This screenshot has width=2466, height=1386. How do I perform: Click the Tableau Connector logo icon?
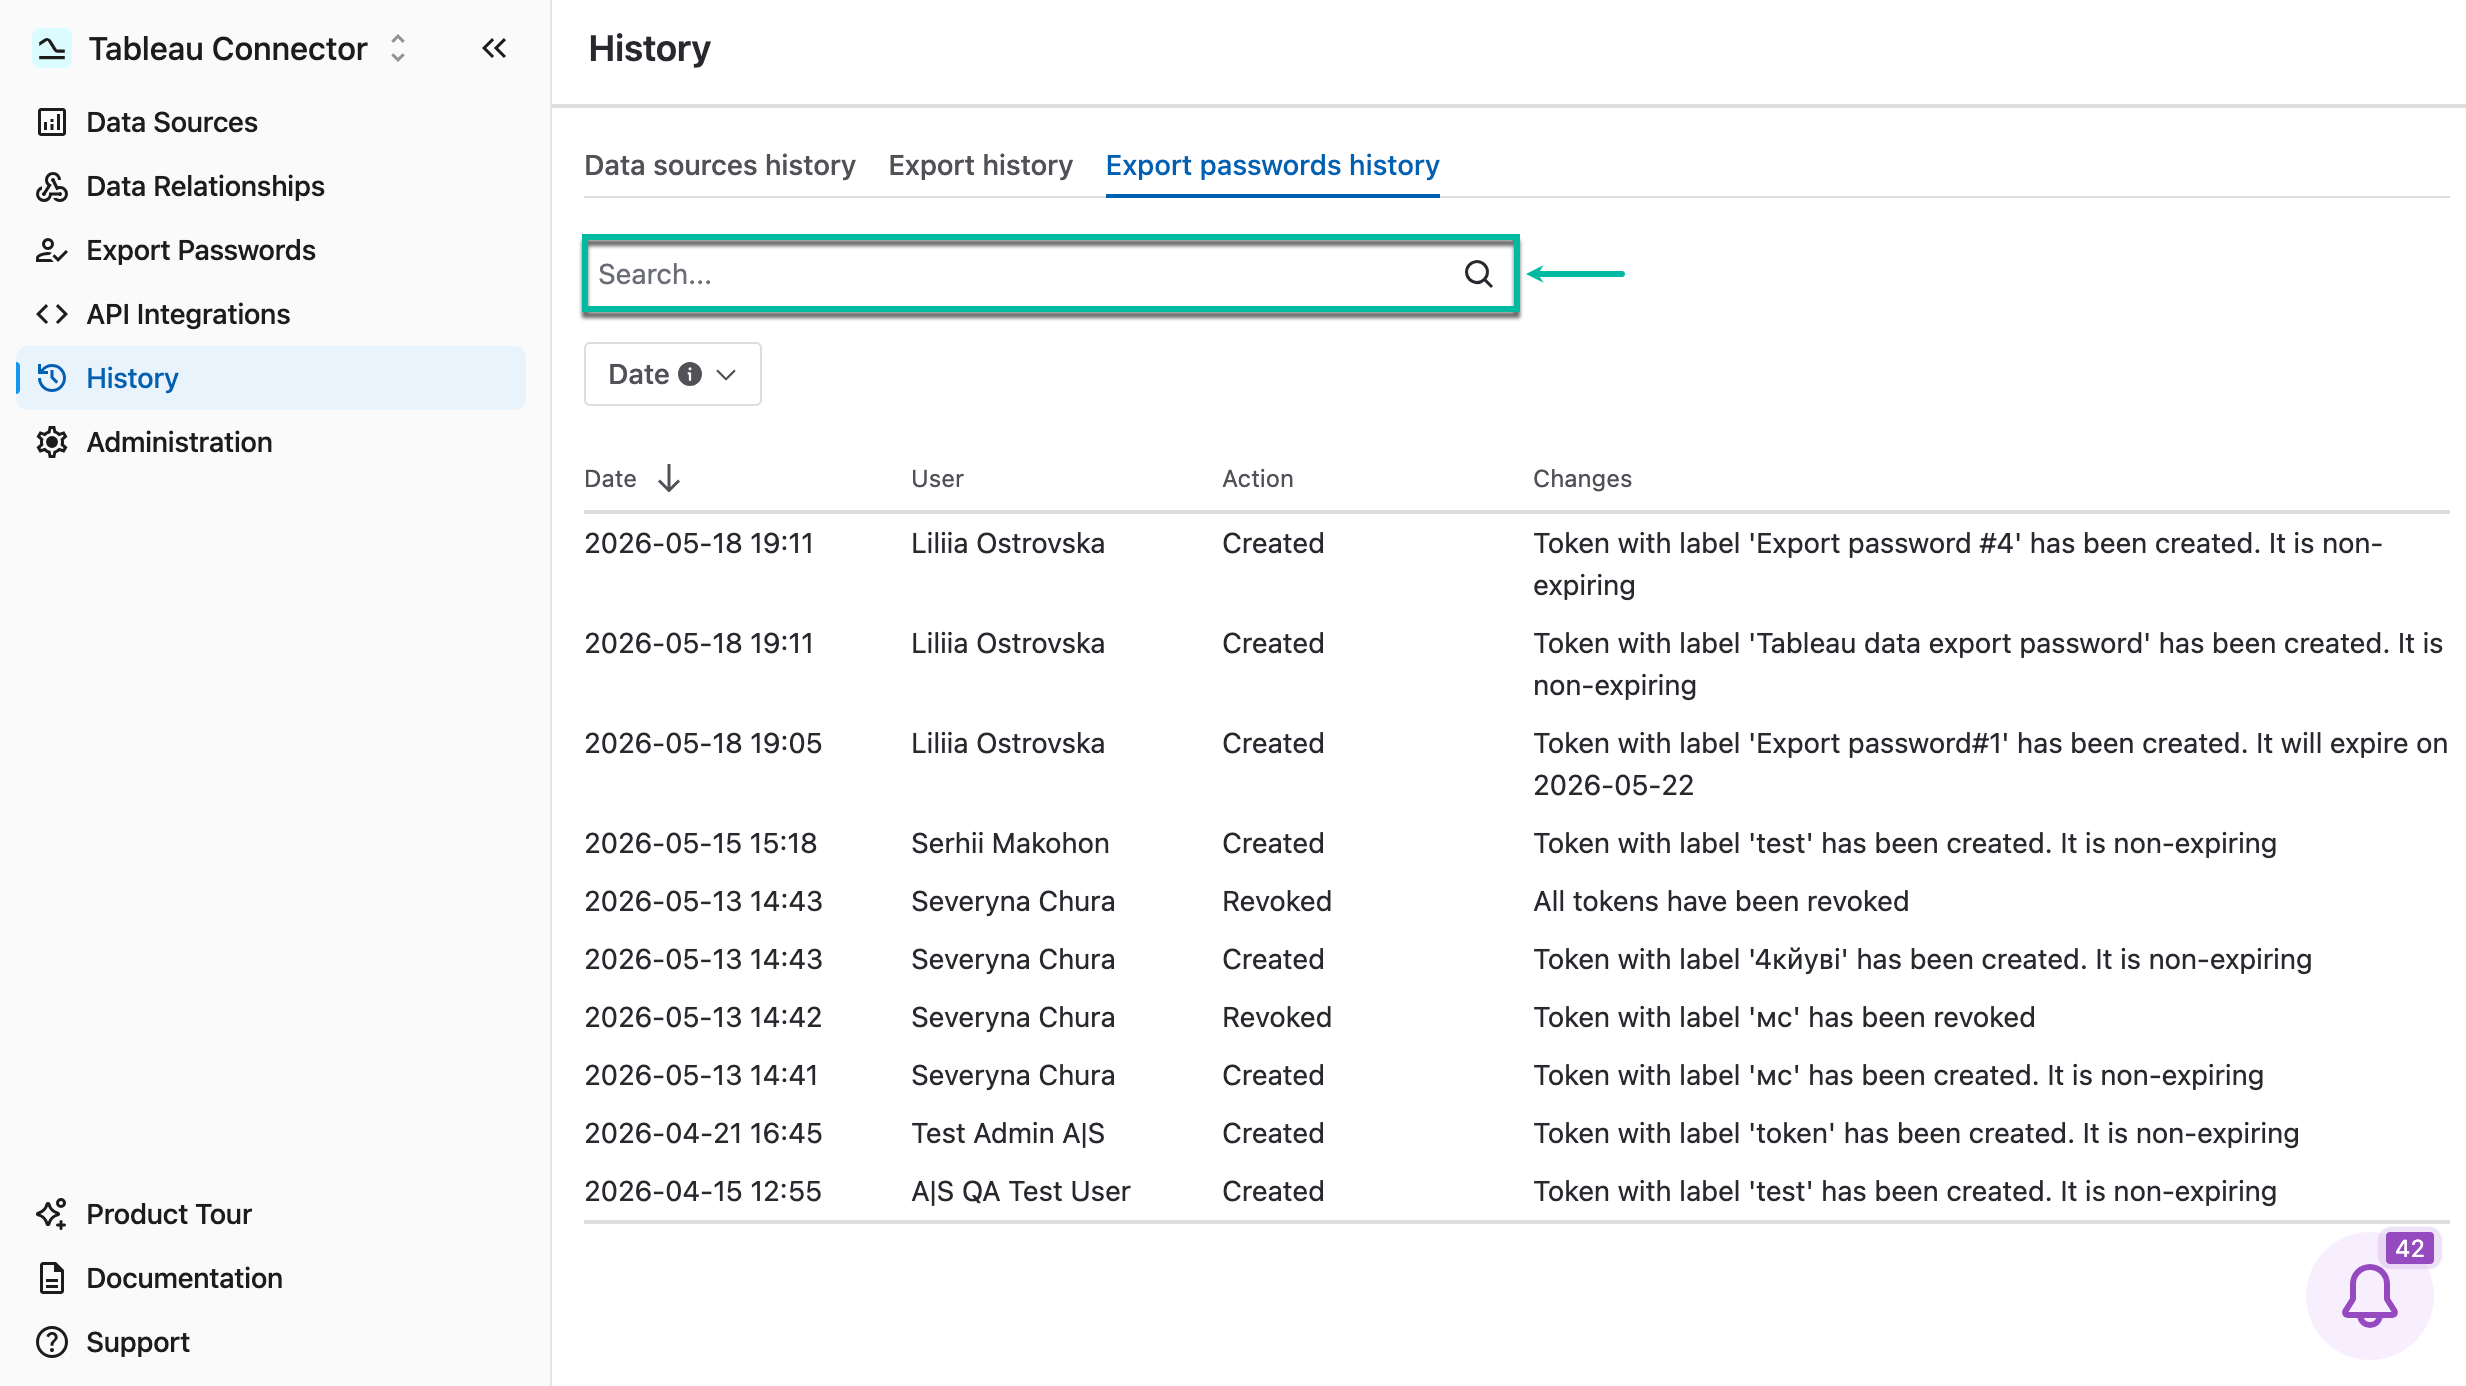[x=51, y=48]
